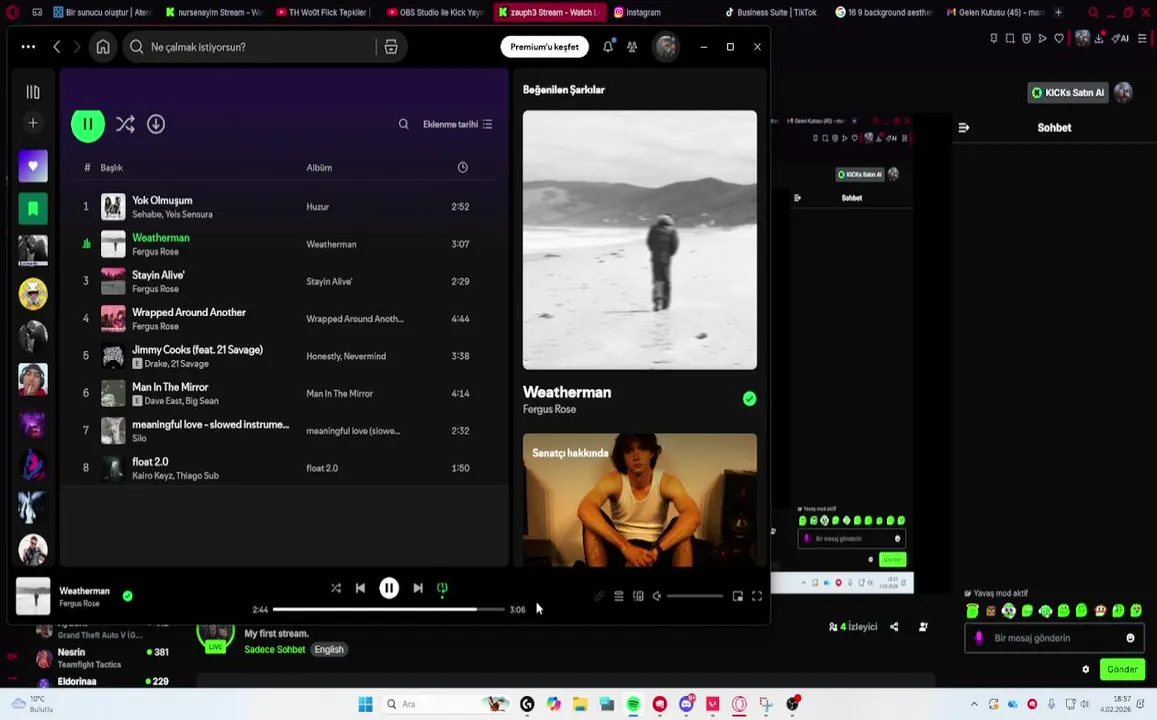Open the Spotify three-dots menu

[28, 46]
